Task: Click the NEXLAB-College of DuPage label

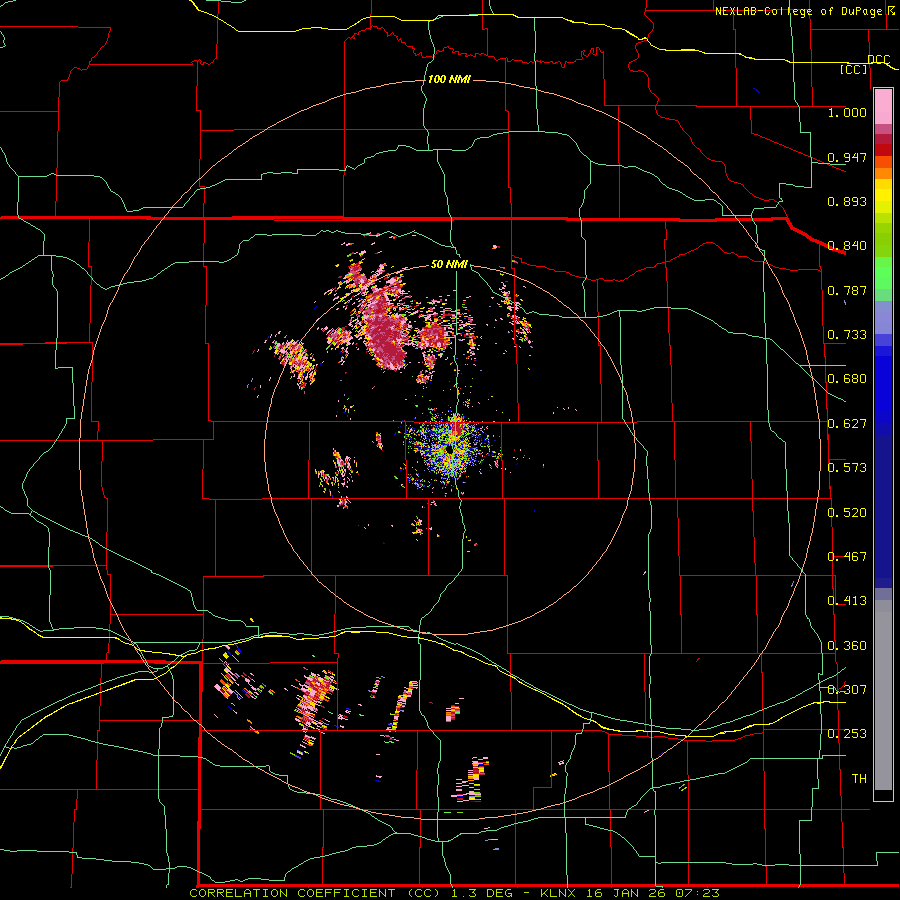Action: pyautogui.click(x=798, y=11)
